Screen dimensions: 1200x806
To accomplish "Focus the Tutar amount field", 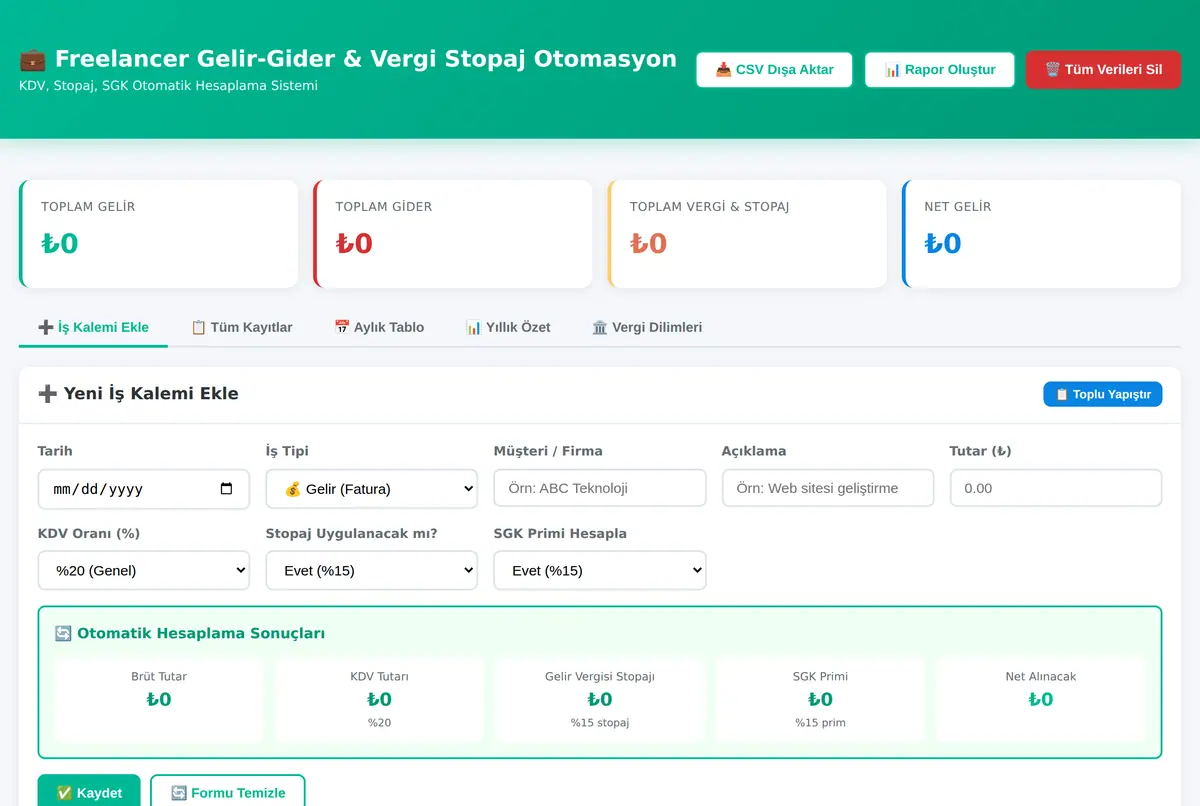I will click(1056, 488).
